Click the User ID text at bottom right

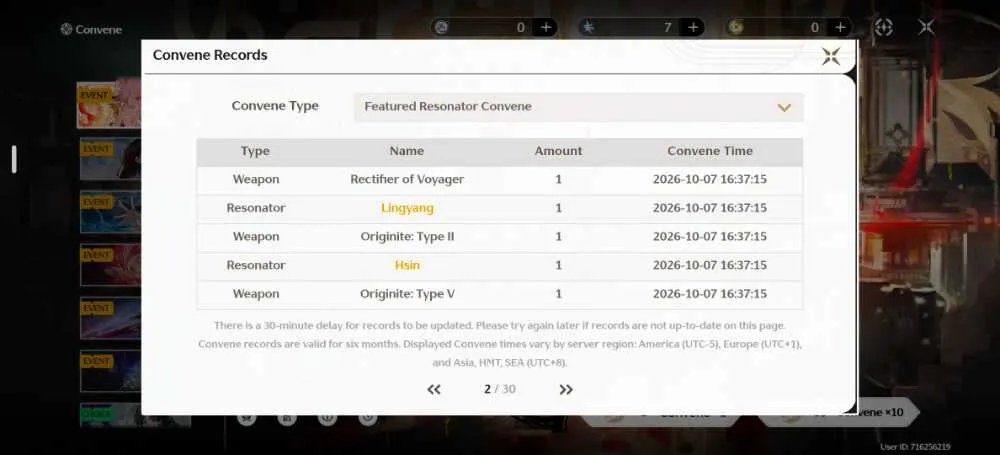(x=915, y=447)
